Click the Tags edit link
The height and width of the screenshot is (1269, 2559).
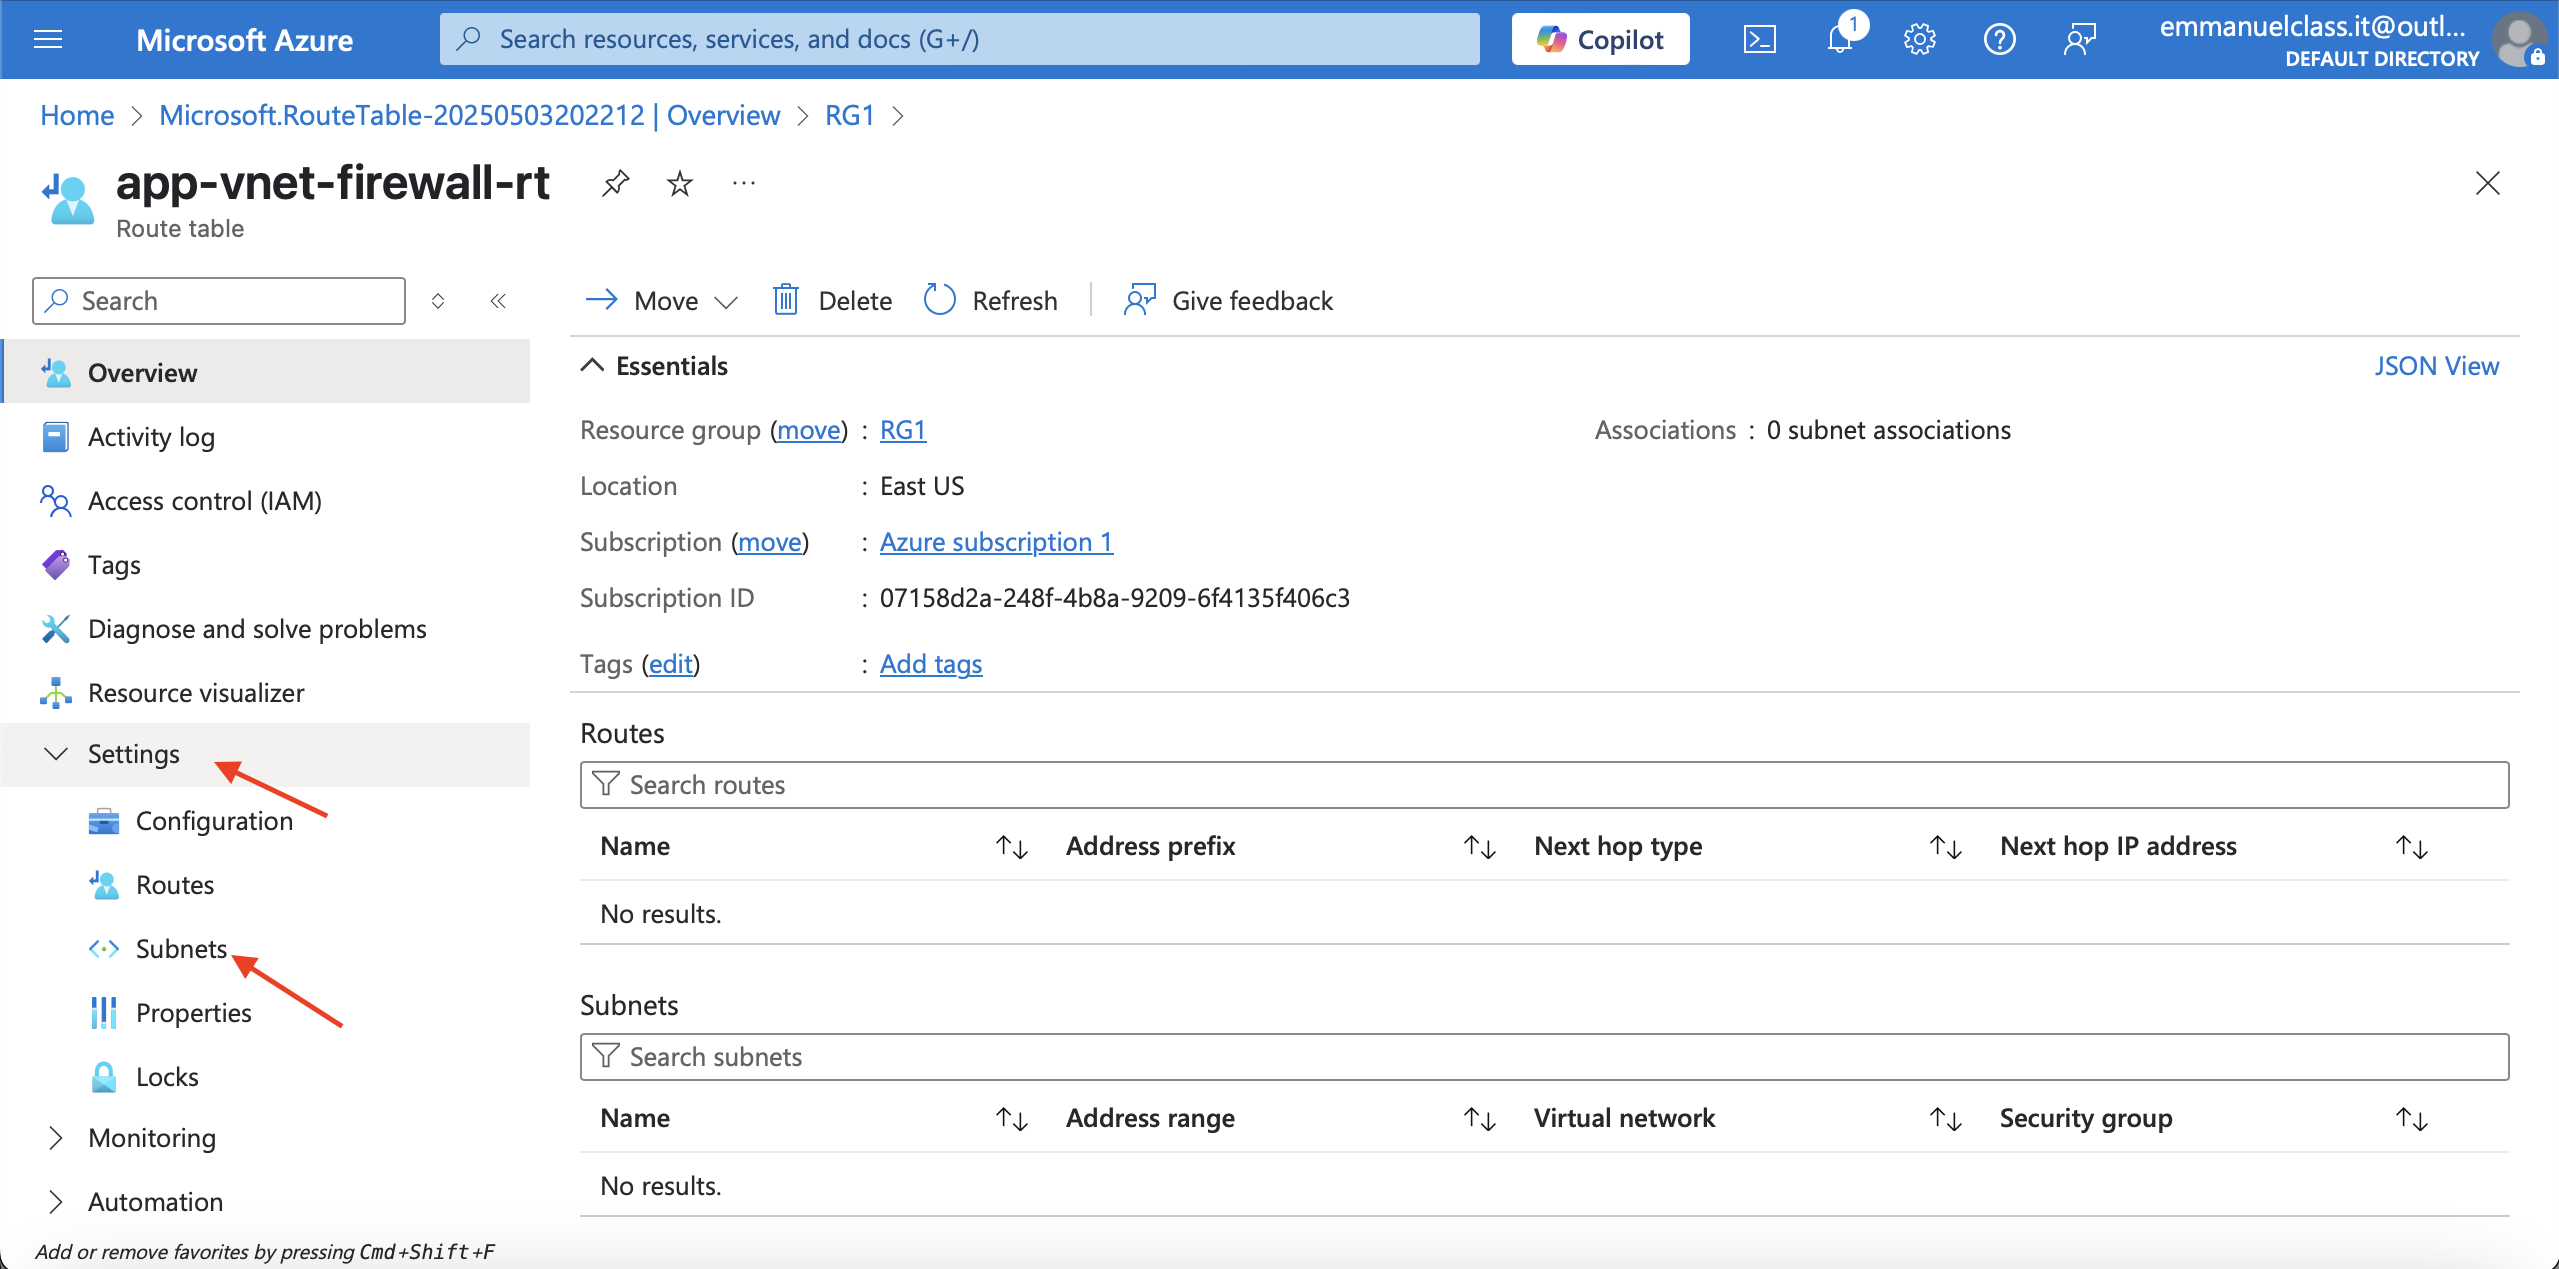tap(670, 664)
